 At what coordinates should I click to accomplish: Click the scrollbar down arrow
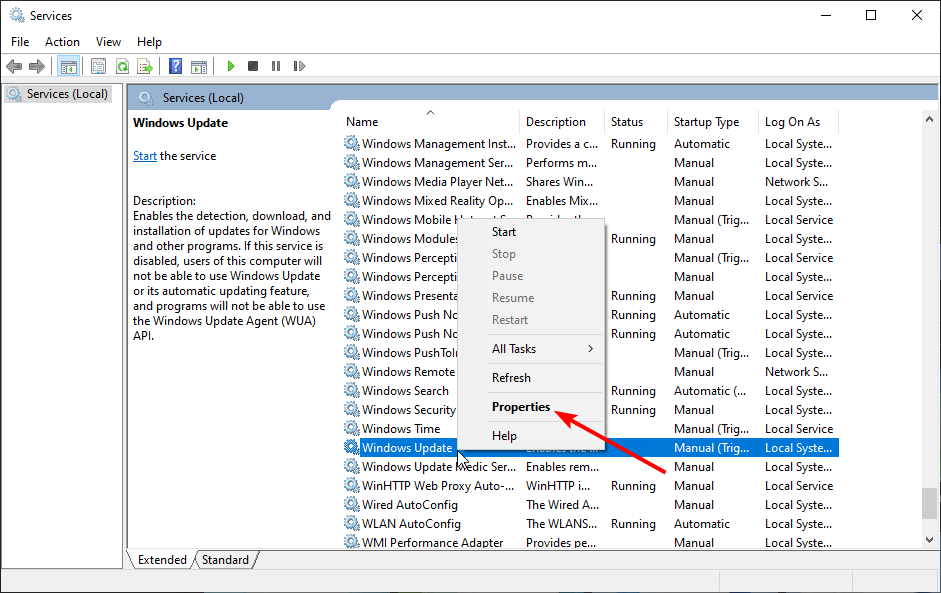930,540
